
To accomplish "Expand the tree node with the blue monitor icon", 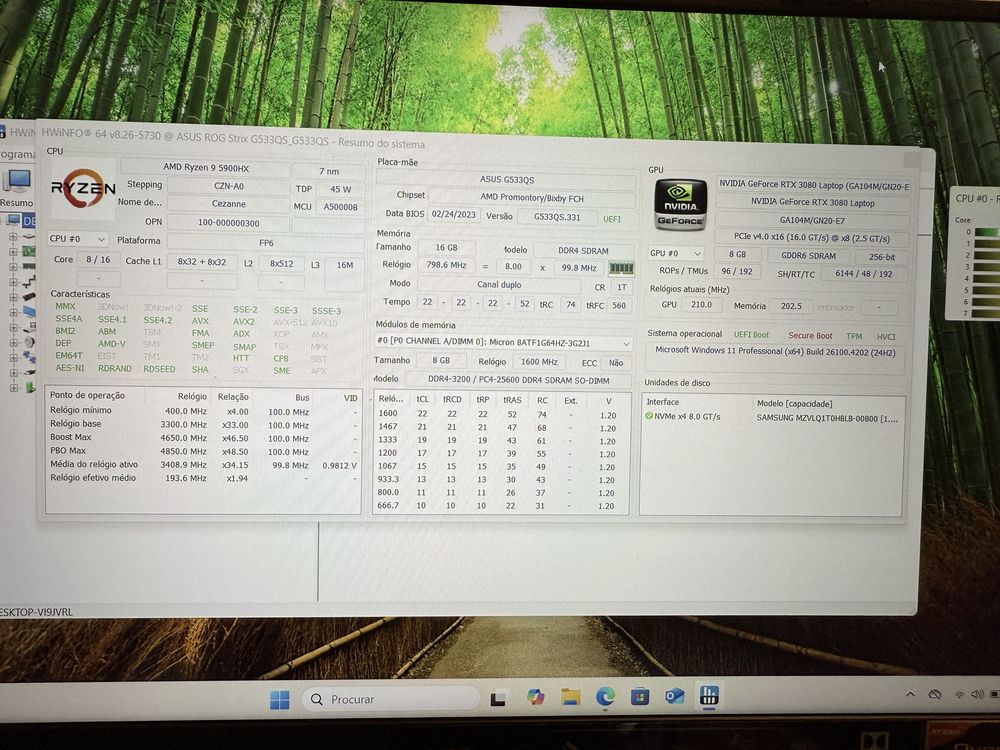I will [x=13, y=312].
